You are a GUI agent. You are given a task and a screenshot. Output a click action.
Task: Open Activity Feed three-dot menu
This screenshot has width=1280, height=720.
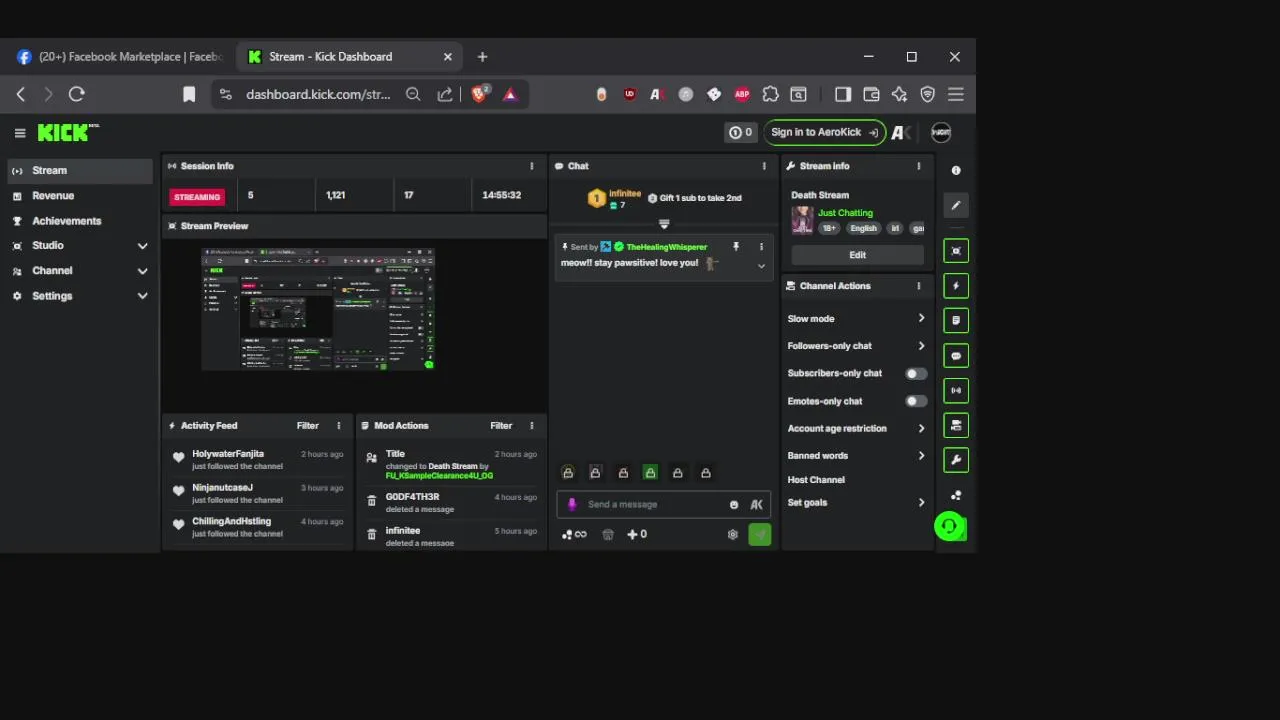pyautogui.click(x=338, y=426)
